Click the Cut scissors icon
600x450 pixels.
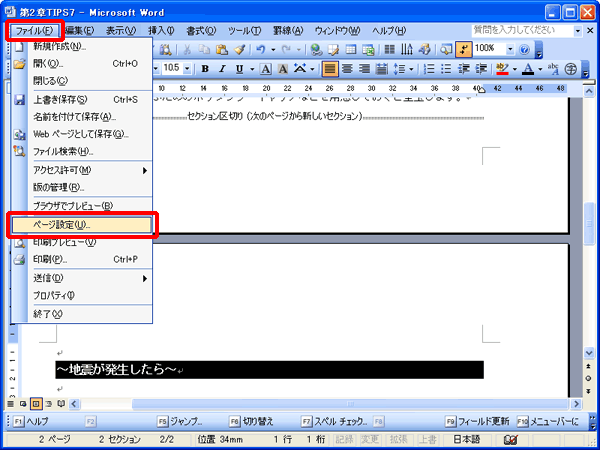point(188,50)
